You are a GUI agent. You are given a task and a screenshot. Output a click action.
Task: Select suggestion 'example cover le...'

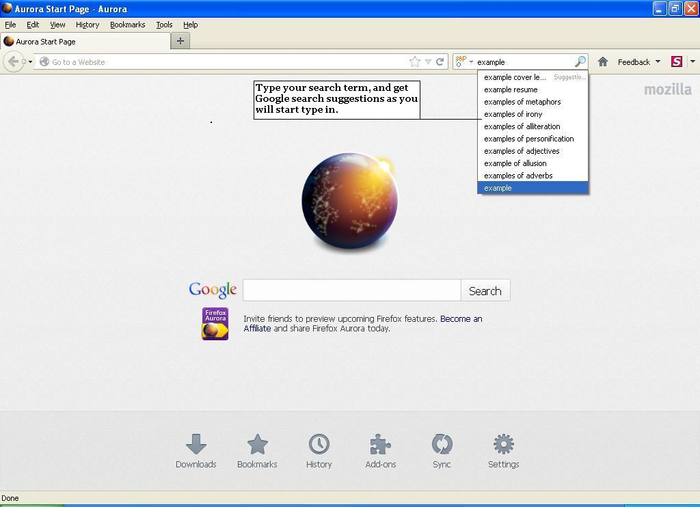[533, 77]
